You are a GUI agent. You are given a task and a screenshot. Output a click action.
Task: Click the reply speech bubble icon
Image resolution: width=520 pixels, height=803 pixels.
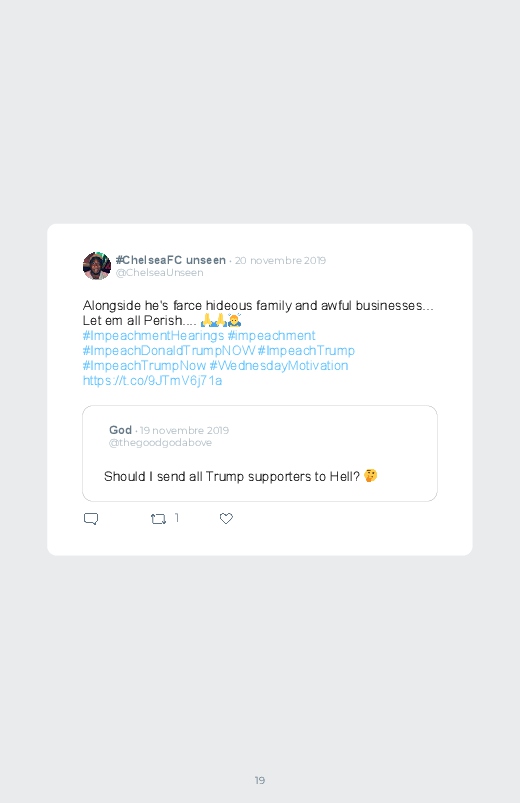(x=91, y=519)
